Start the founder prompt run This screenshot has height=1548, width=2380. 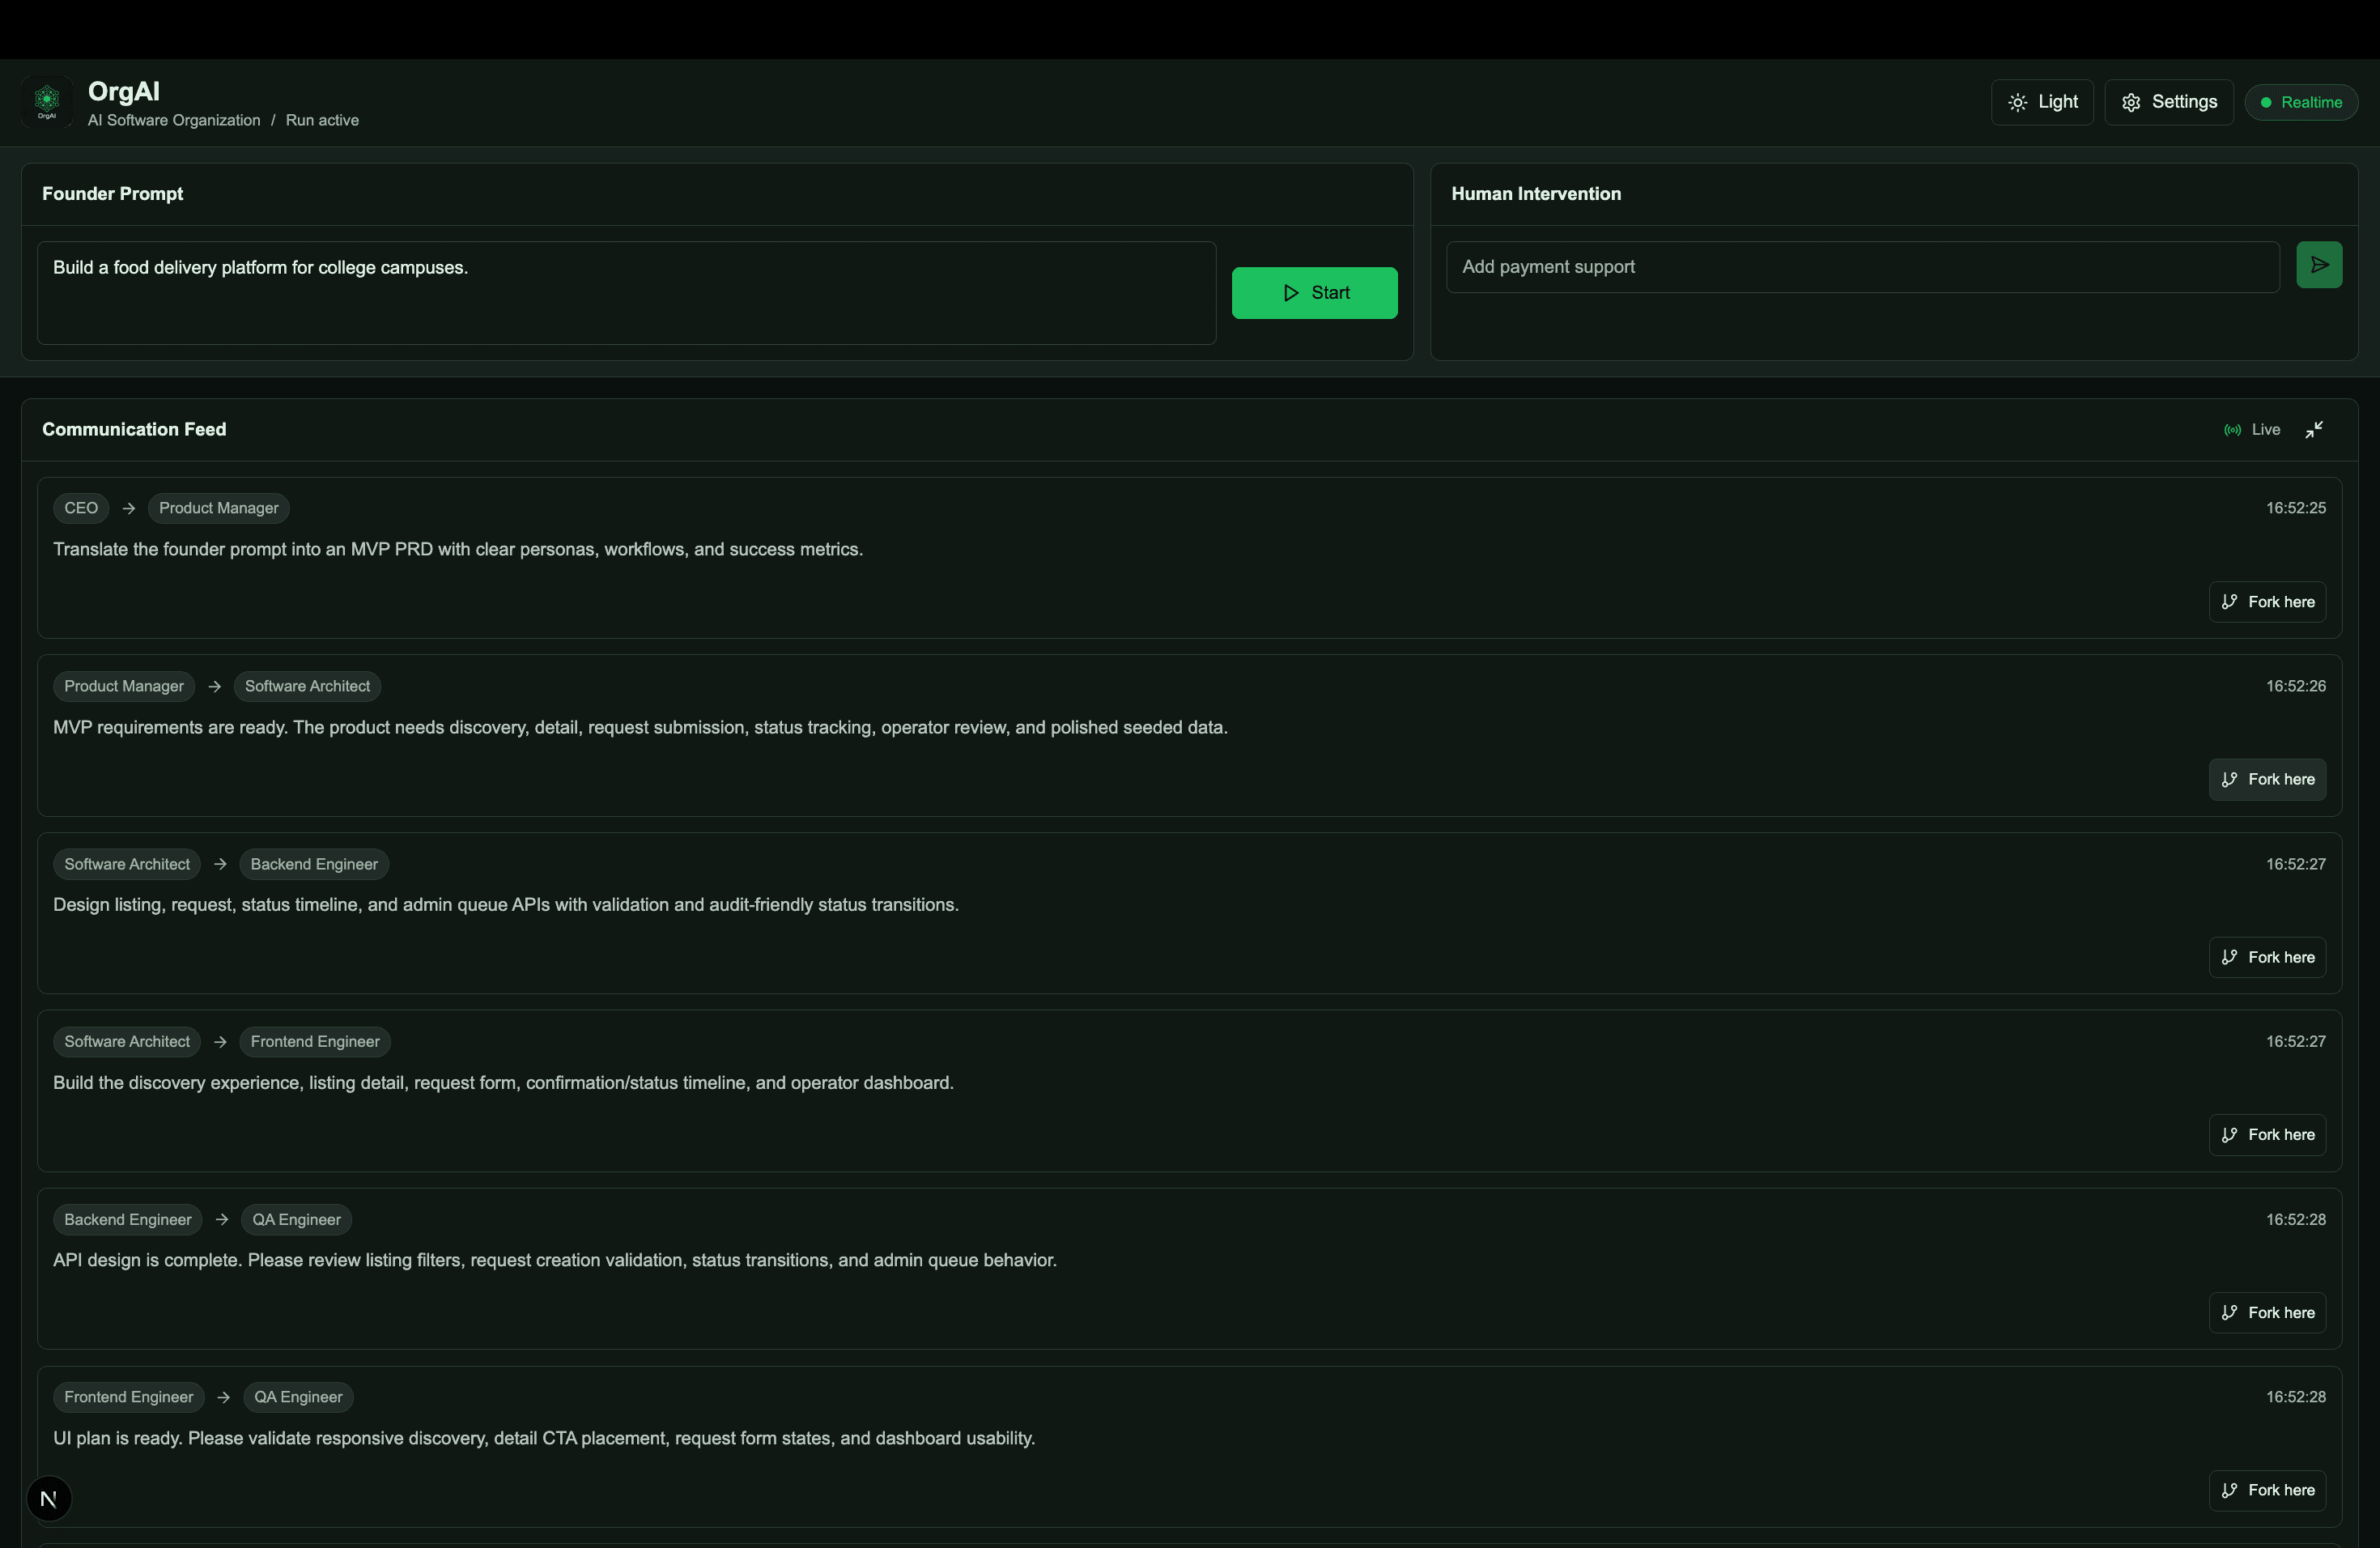coord(1314,293)
